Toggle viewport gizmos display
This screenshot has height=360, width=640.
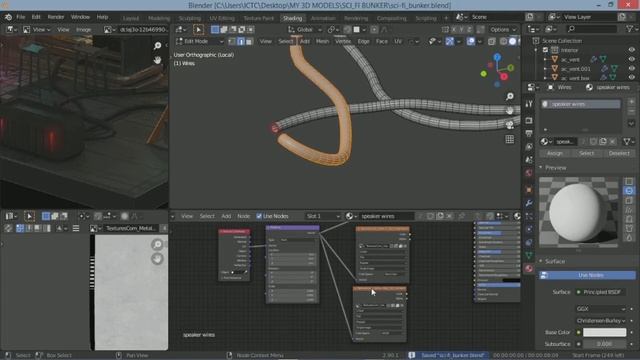pyautogui.click(x=449, y=41)
